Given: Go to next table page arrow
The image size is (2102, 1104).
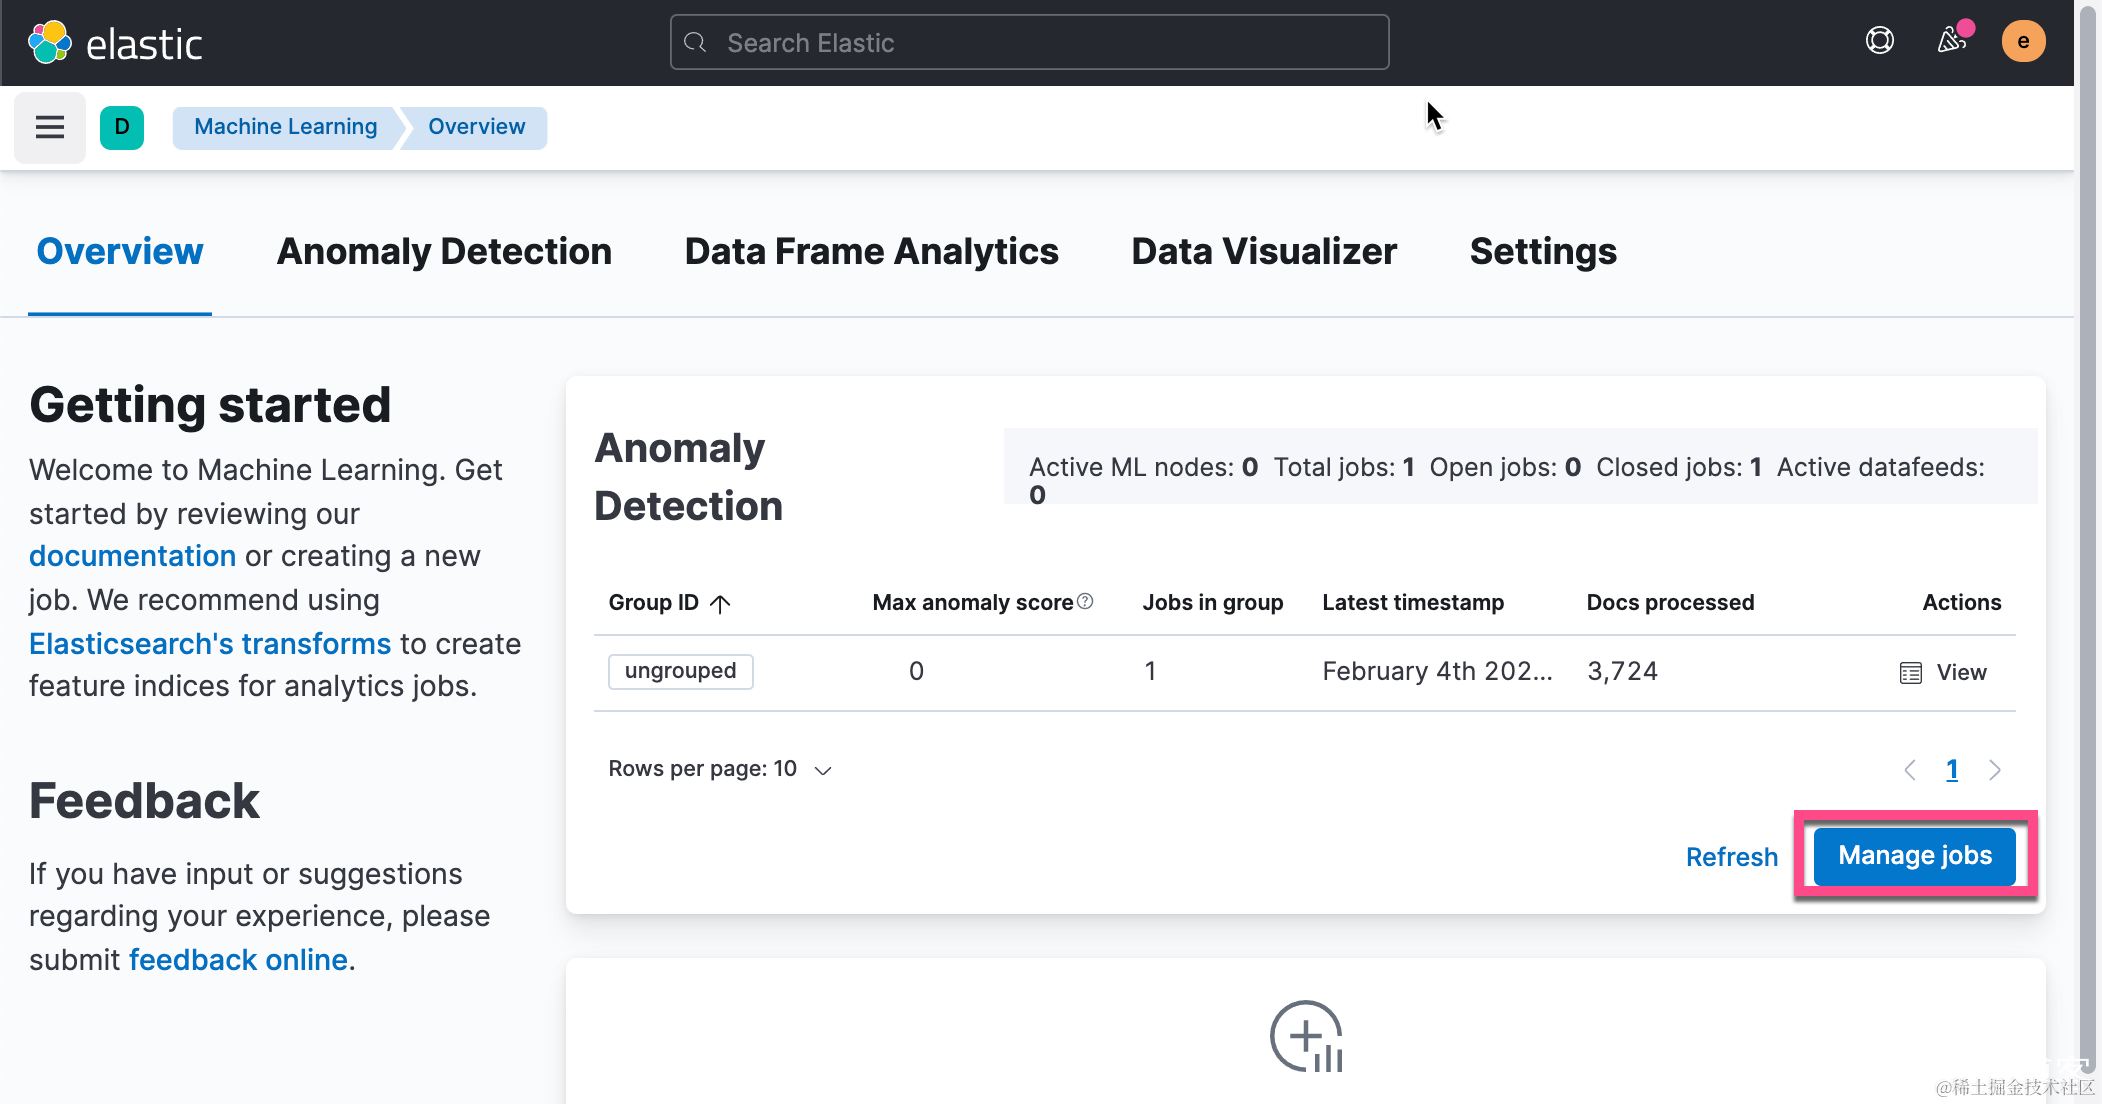Looking at the screenshot, I should 1995,769.
